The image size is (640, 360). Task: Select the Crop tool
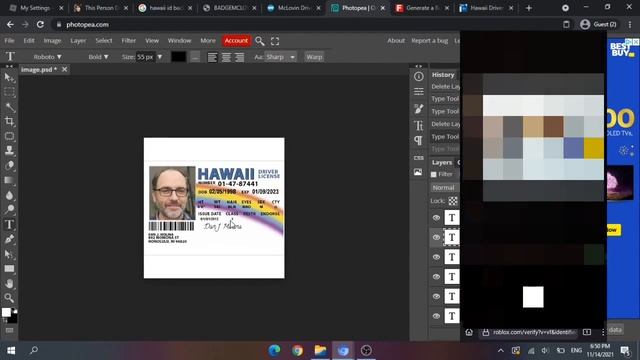[x=9, y=121]
